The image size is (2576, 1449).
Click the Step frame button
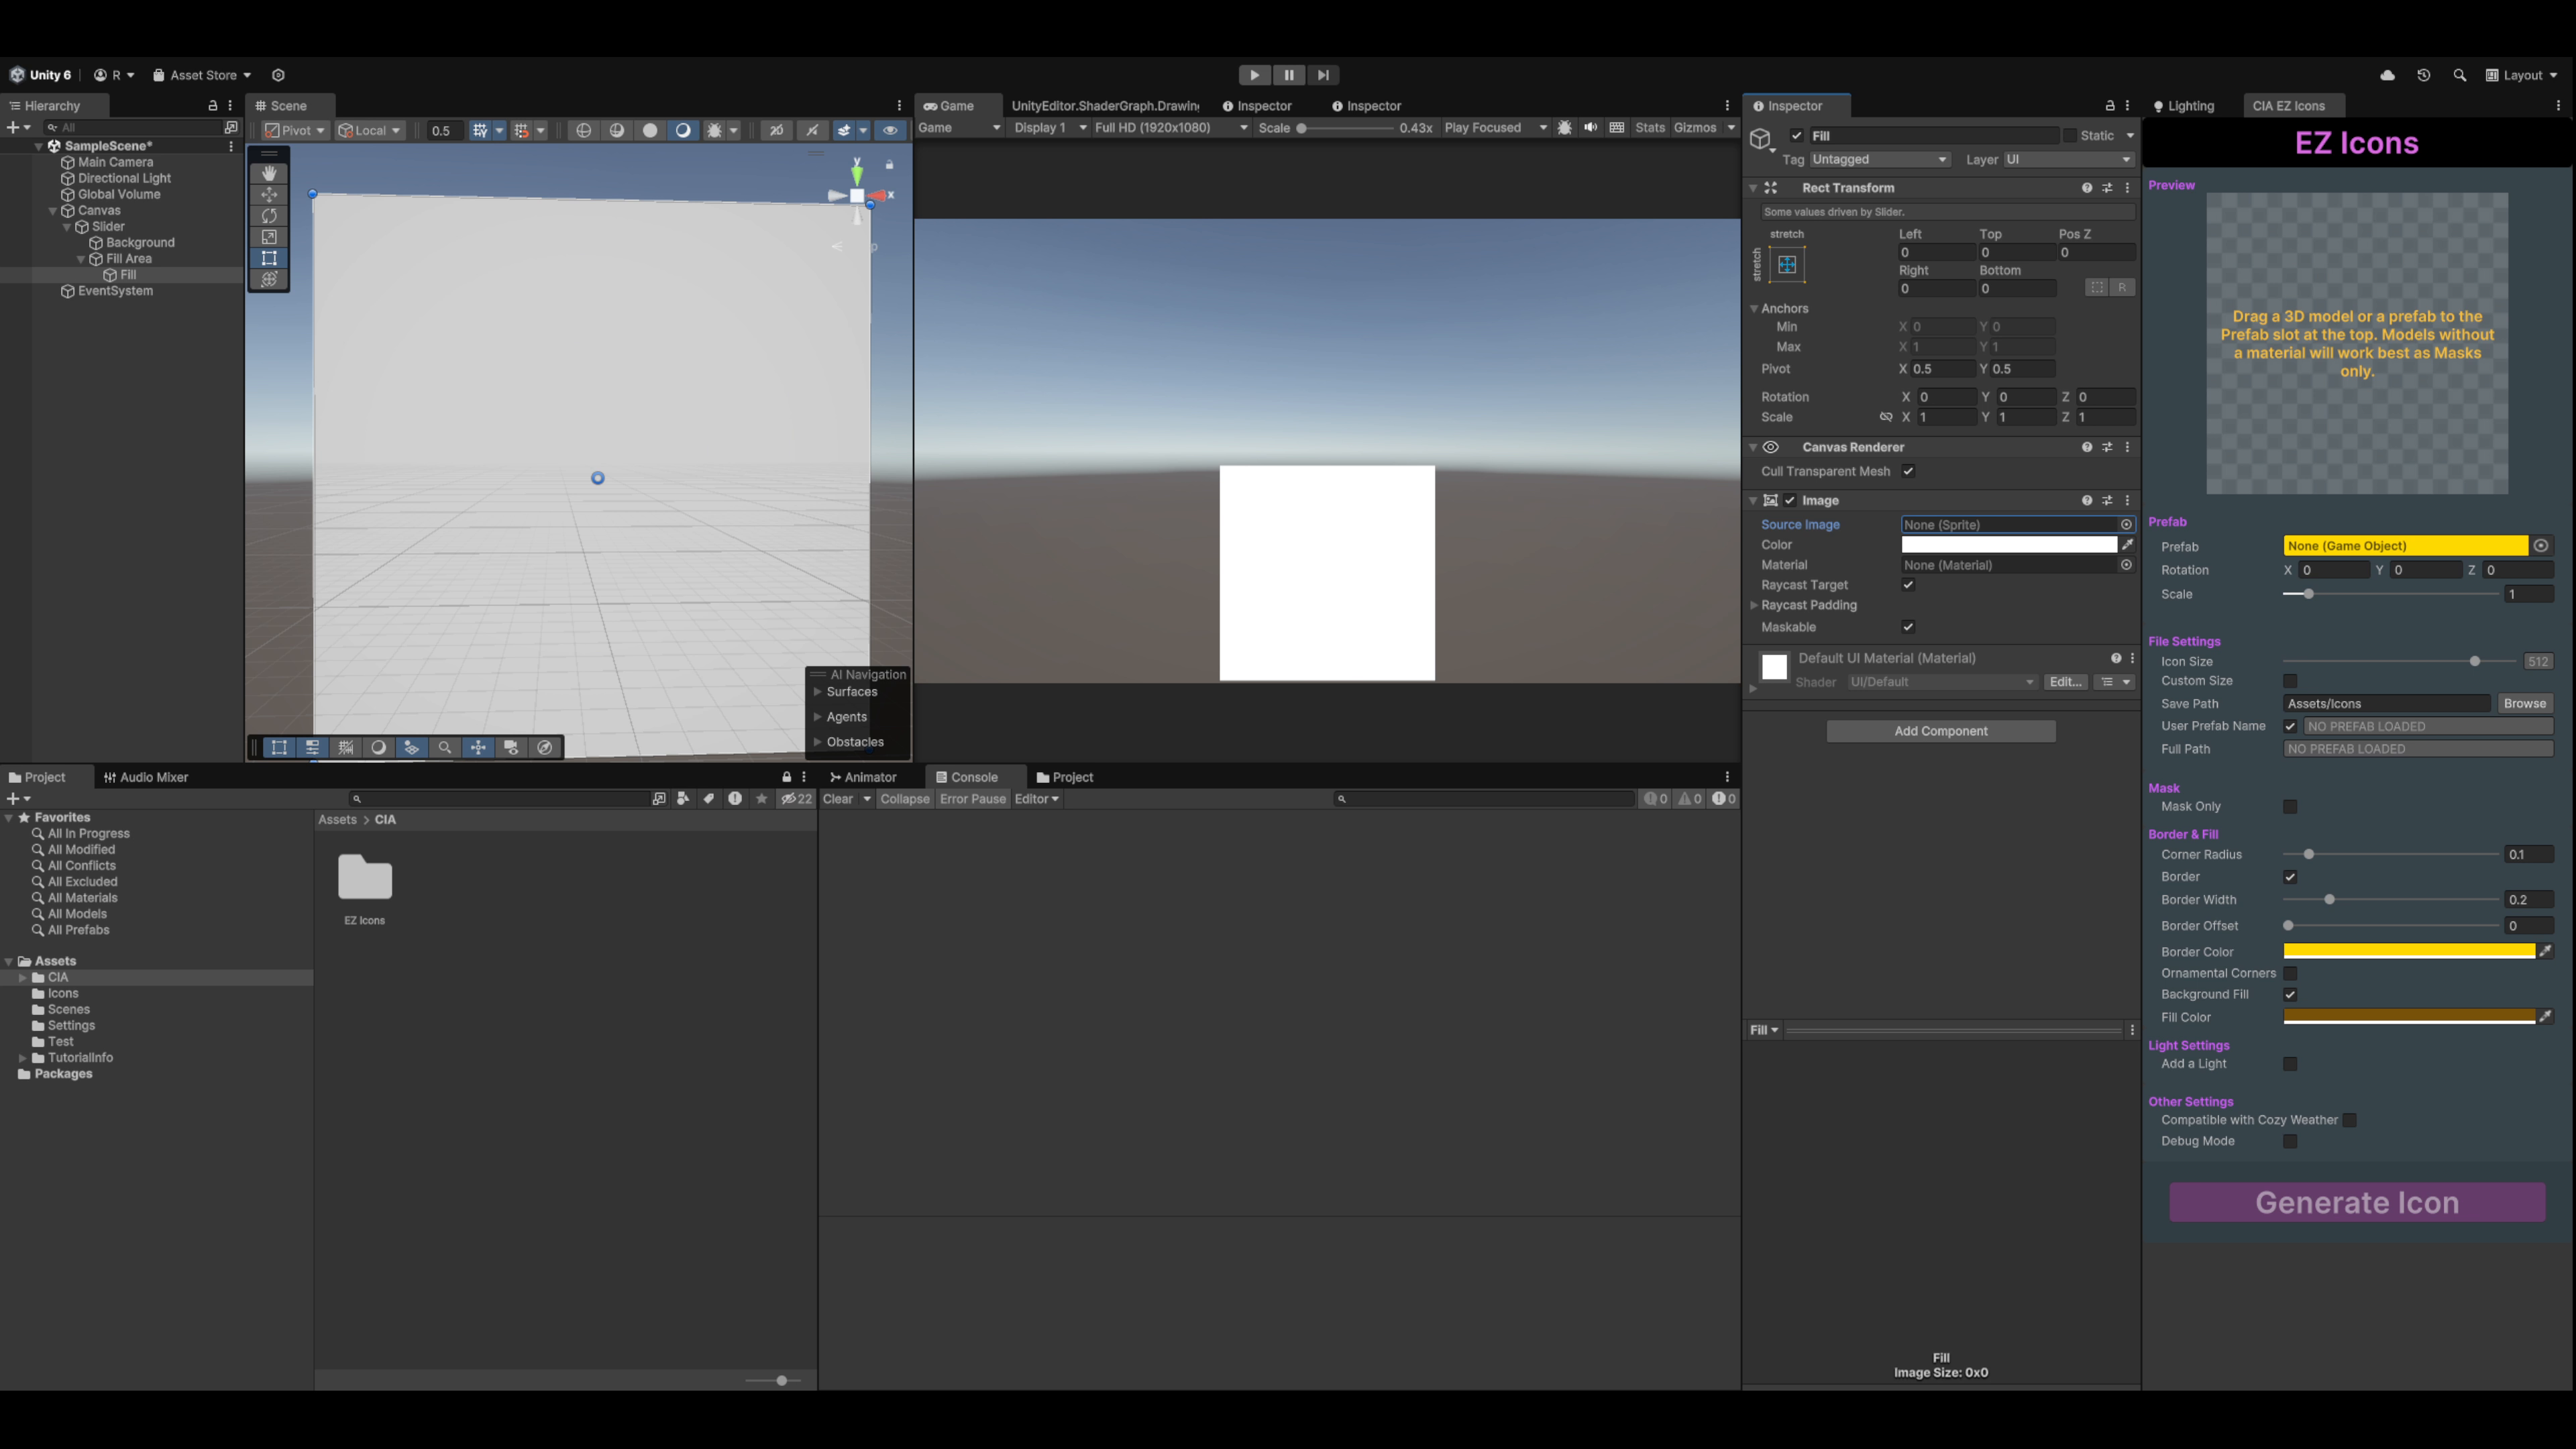pos(1323,75)
